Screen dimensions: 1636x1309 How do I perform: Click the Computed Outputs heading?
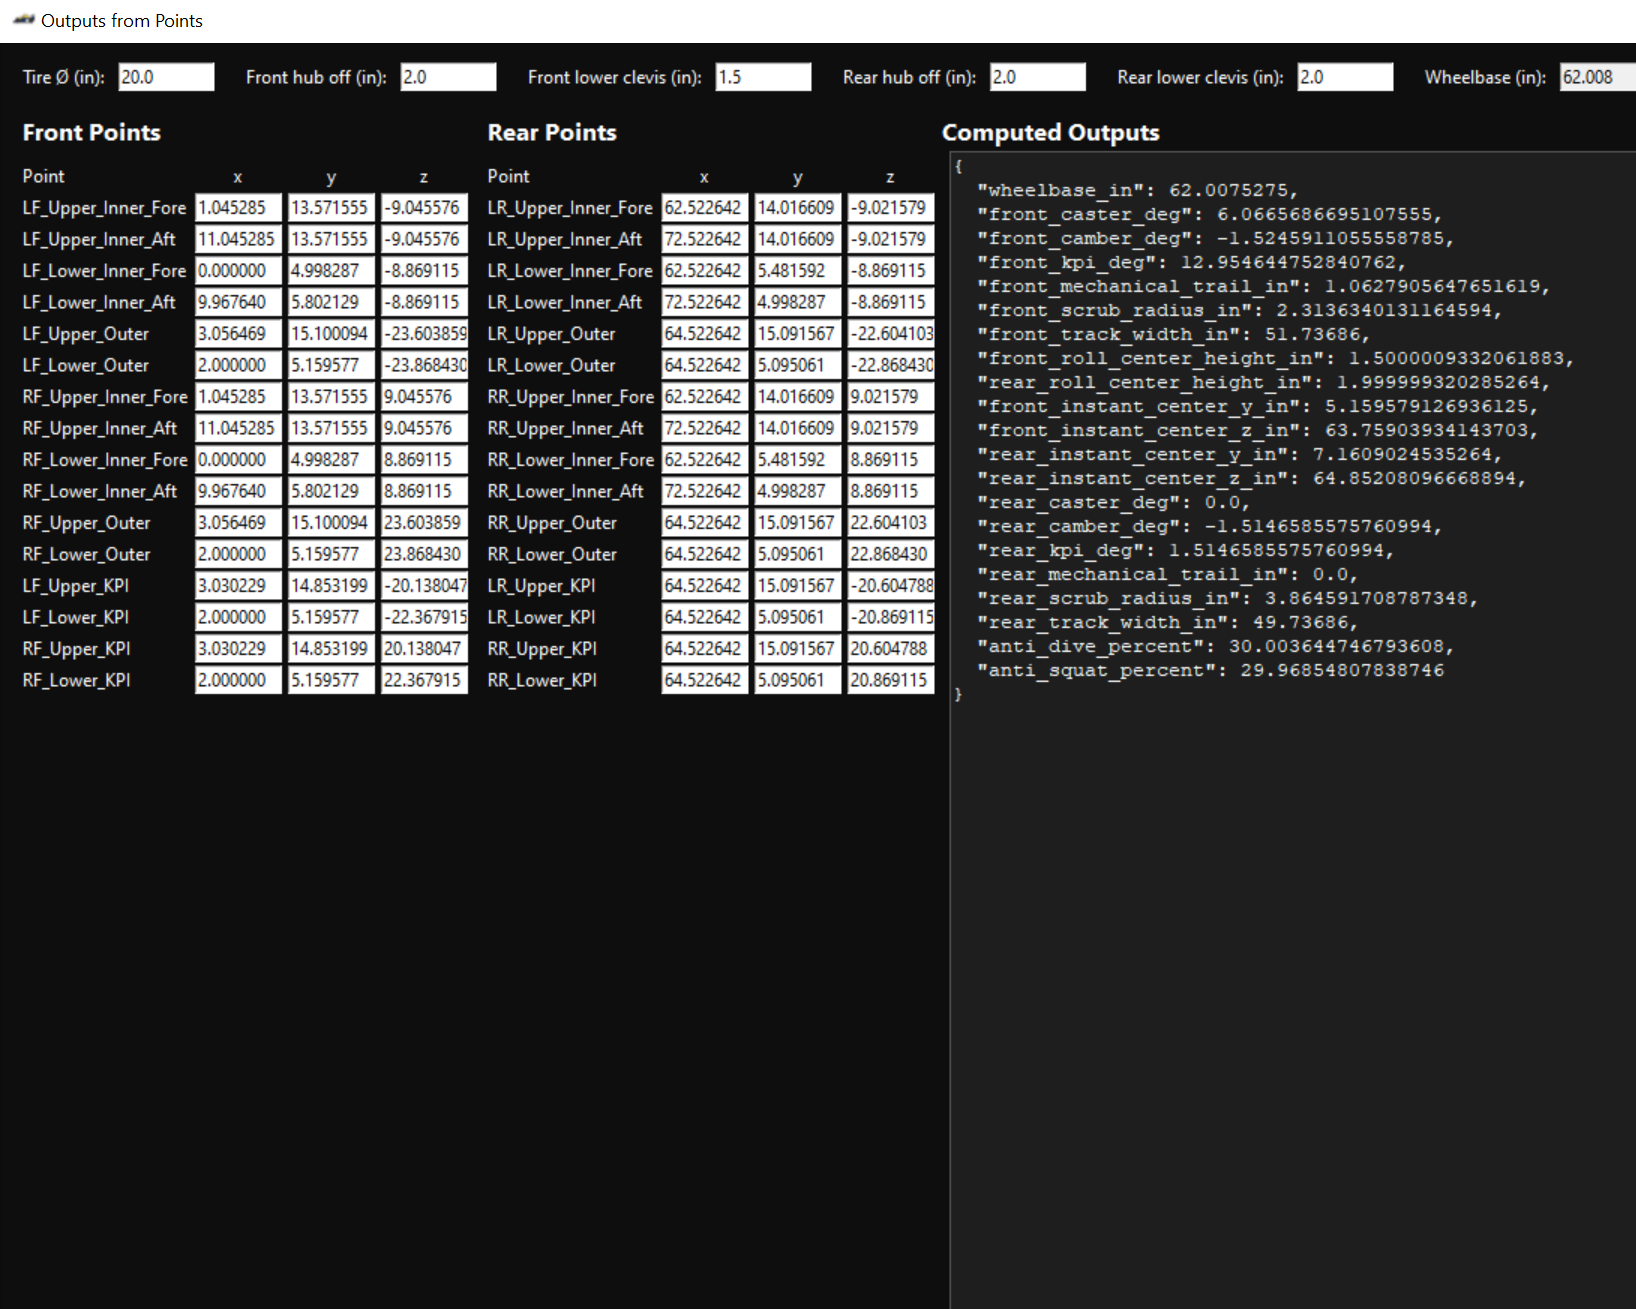(1051, 133)
